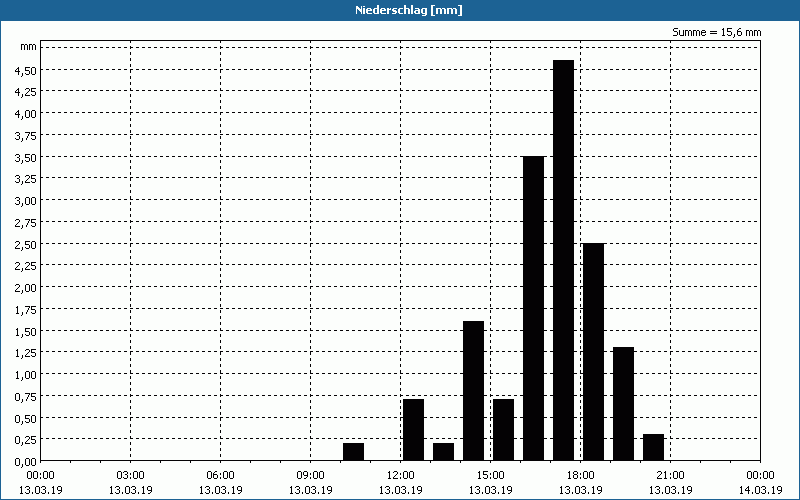Select the 0,7 mm bar starting at 12:00
This screenshot has width=800, height=500.
[x=413, y=430]
